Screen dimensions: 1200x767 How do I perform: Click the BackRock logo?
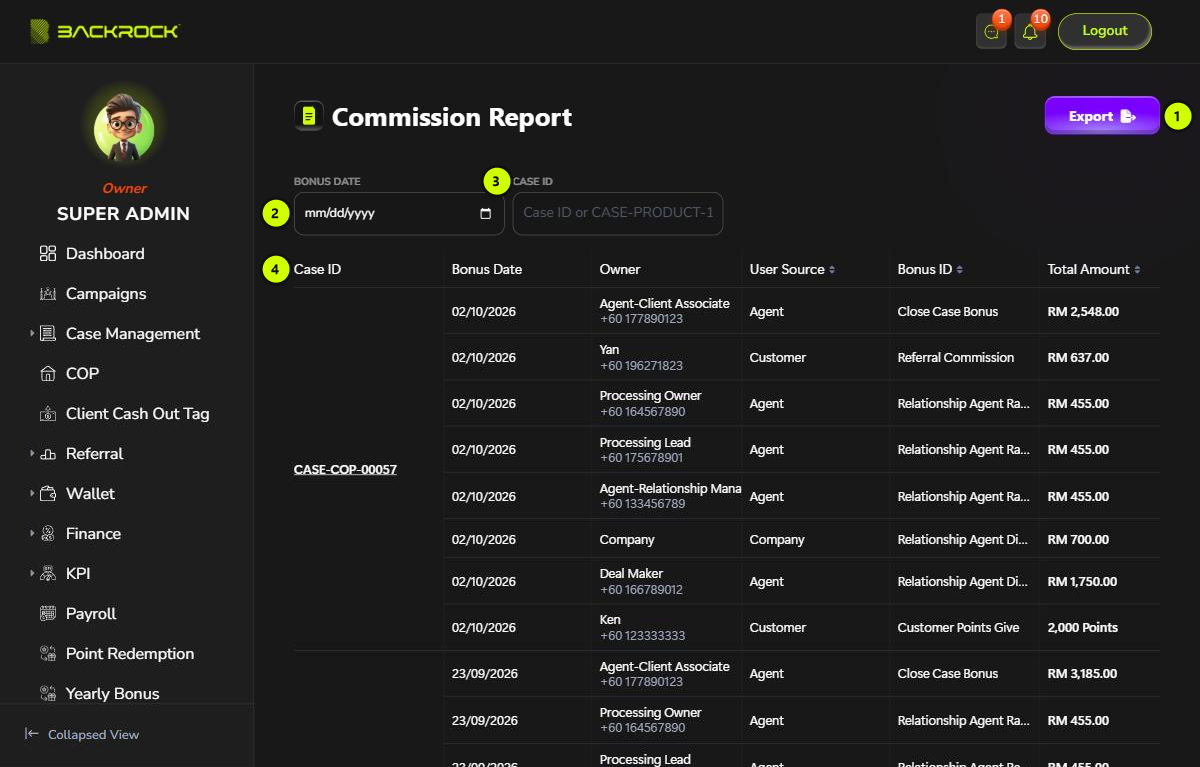(104, 31)
